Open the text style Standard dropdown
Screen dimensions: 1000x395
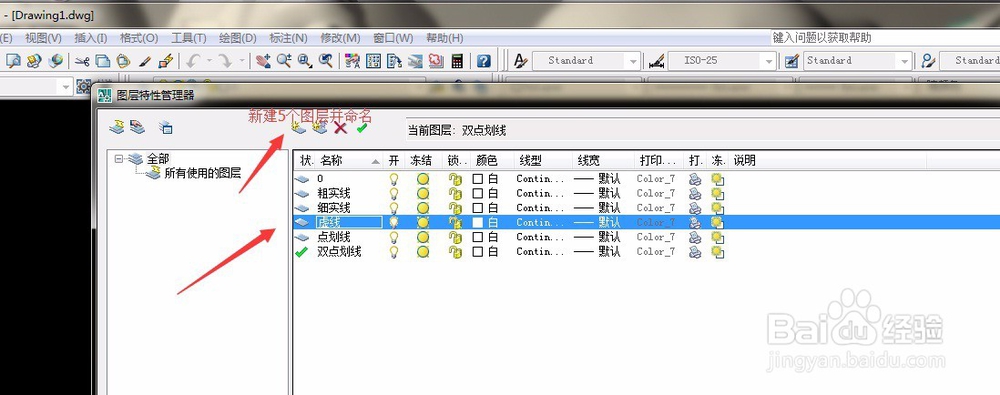click(633, 61)
